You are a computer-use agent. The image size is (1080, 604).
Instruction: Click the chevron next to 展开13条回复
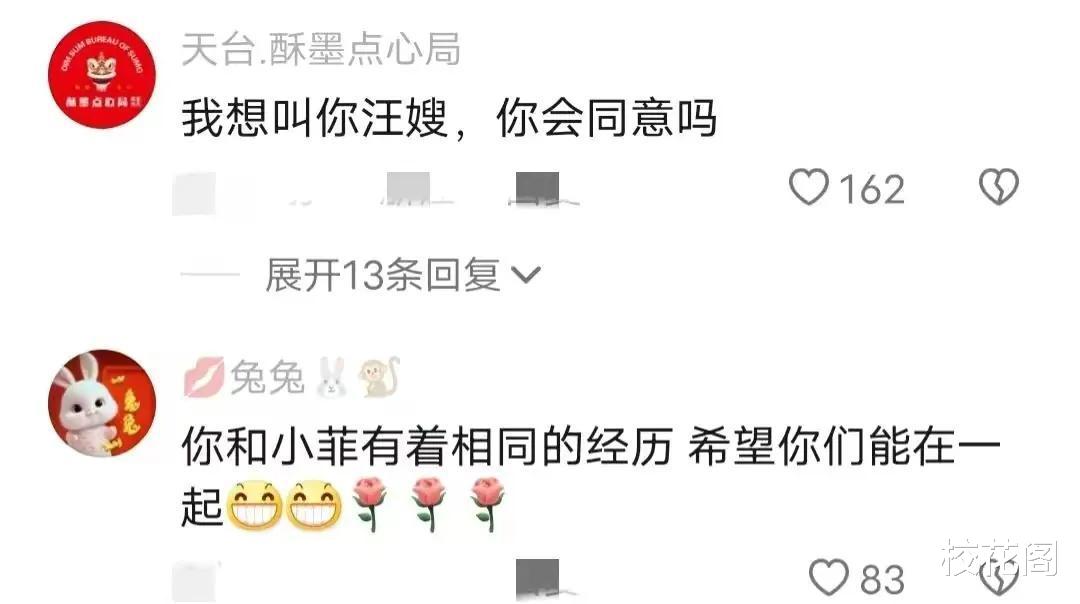pos(527,275)
